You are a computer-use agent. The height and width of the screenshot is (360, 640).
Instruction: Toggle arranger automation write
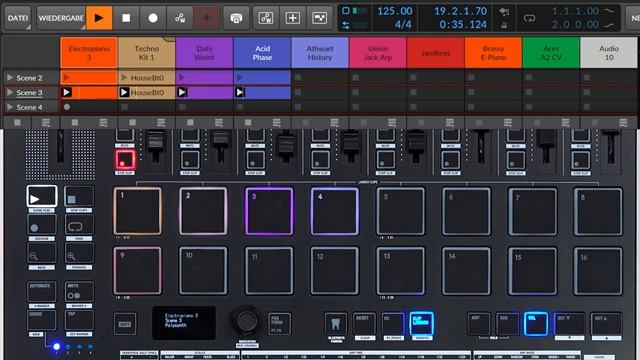[180, 18]
